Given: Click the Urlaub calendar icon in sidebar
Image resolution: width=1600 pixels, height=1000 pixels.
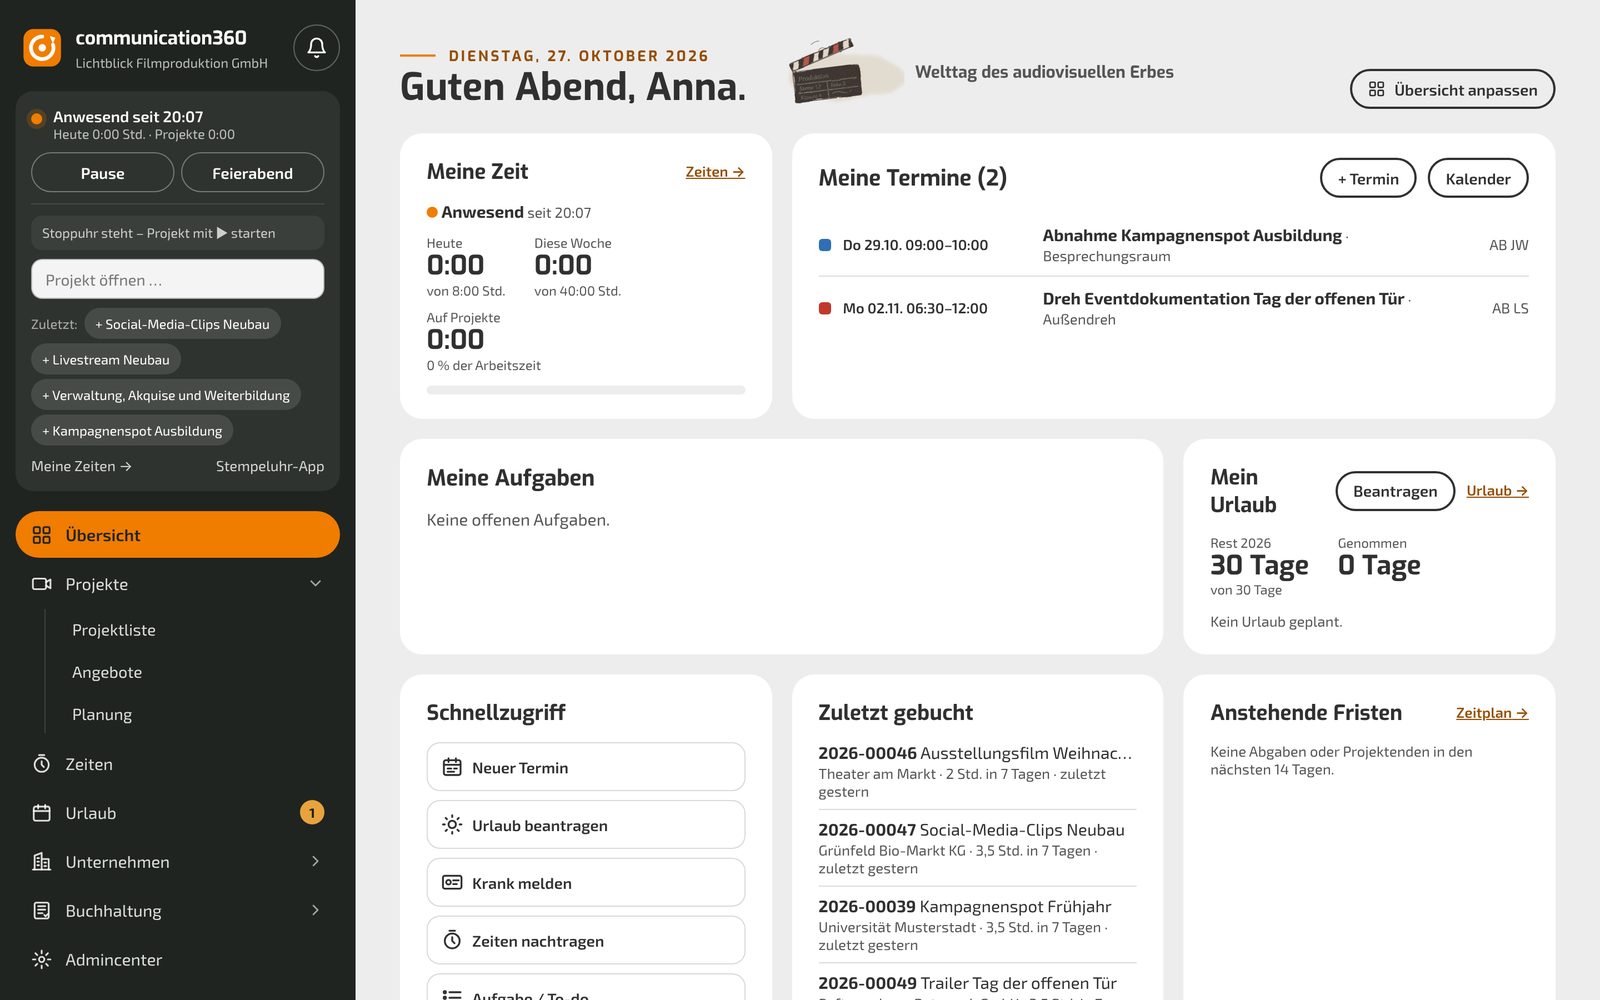Looking at the screenshot, I should [x=41, y=813].
